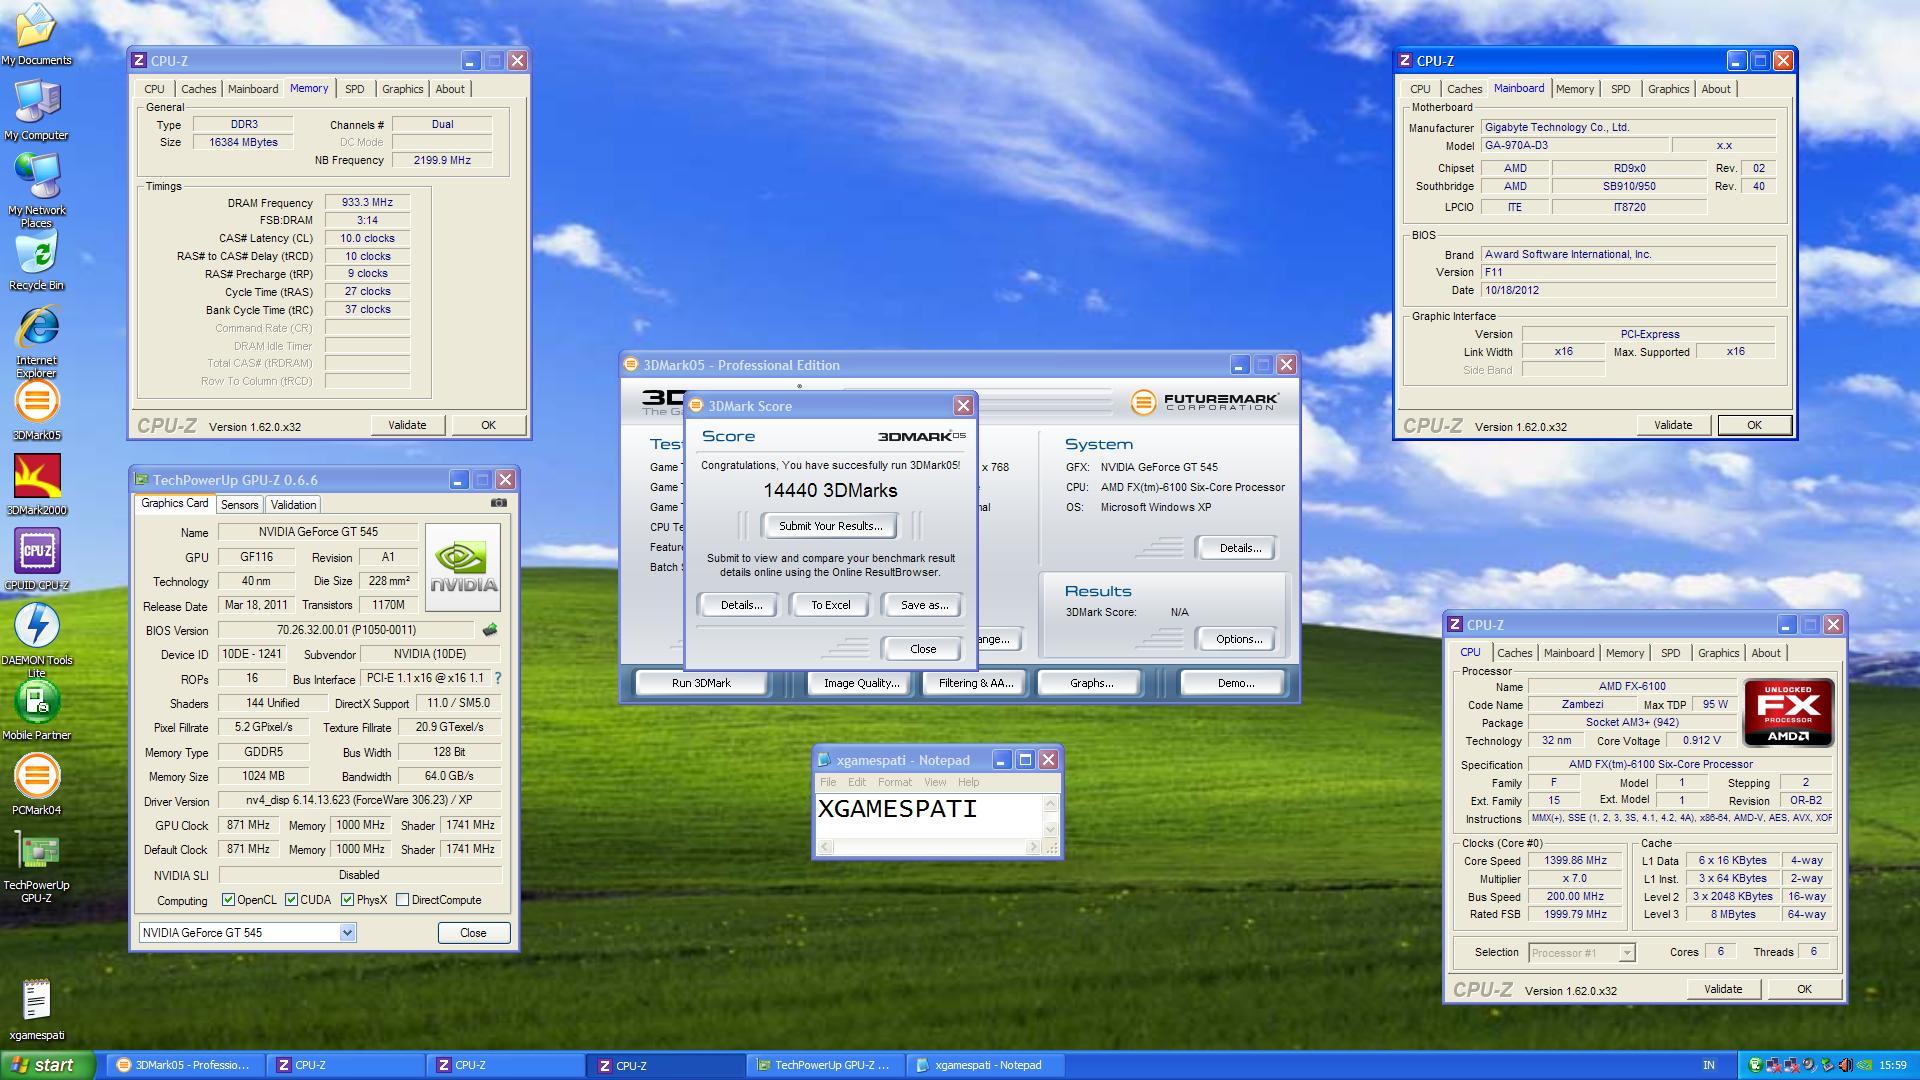Open My Network Places desktop icon
The image size is (1920, 1080).
pyautogui.click(x=36, y=189)
